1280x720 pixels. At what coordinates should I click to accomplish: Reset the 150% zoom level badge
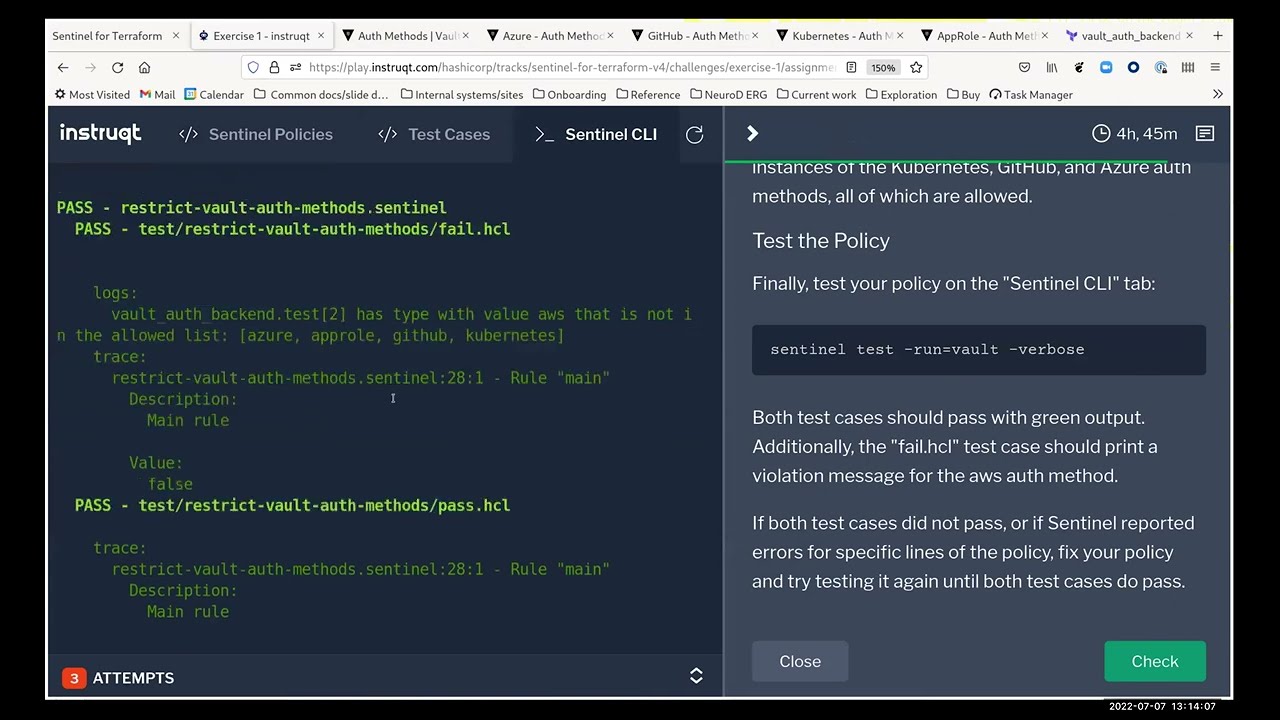[x=882, y=67]
